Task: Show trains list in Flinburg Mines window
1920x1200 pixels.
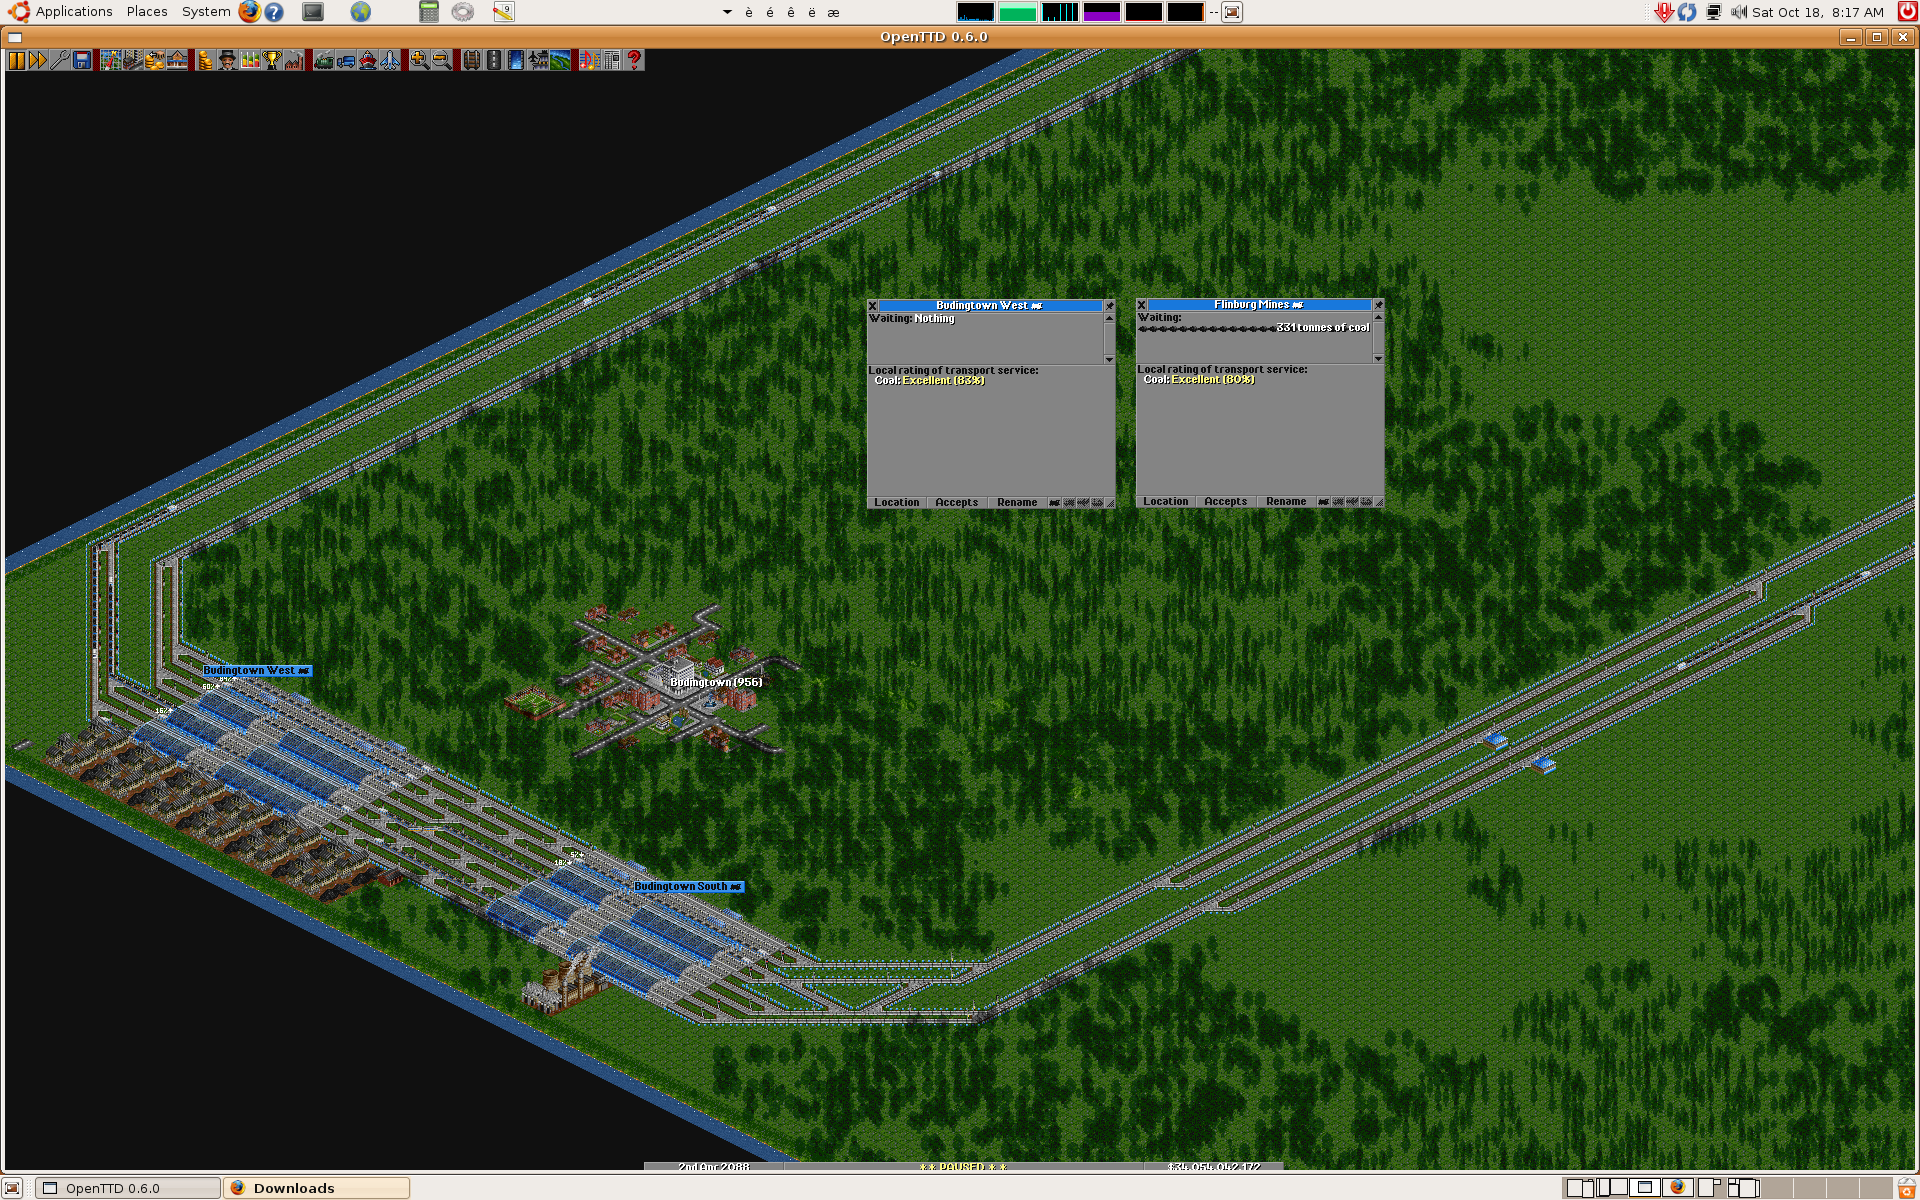Action: point(1323,501)
